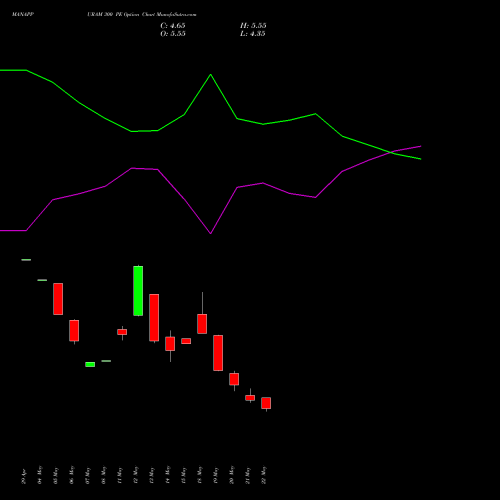
Task: Click the red candle above 05 May
Action: pos(58,299)
